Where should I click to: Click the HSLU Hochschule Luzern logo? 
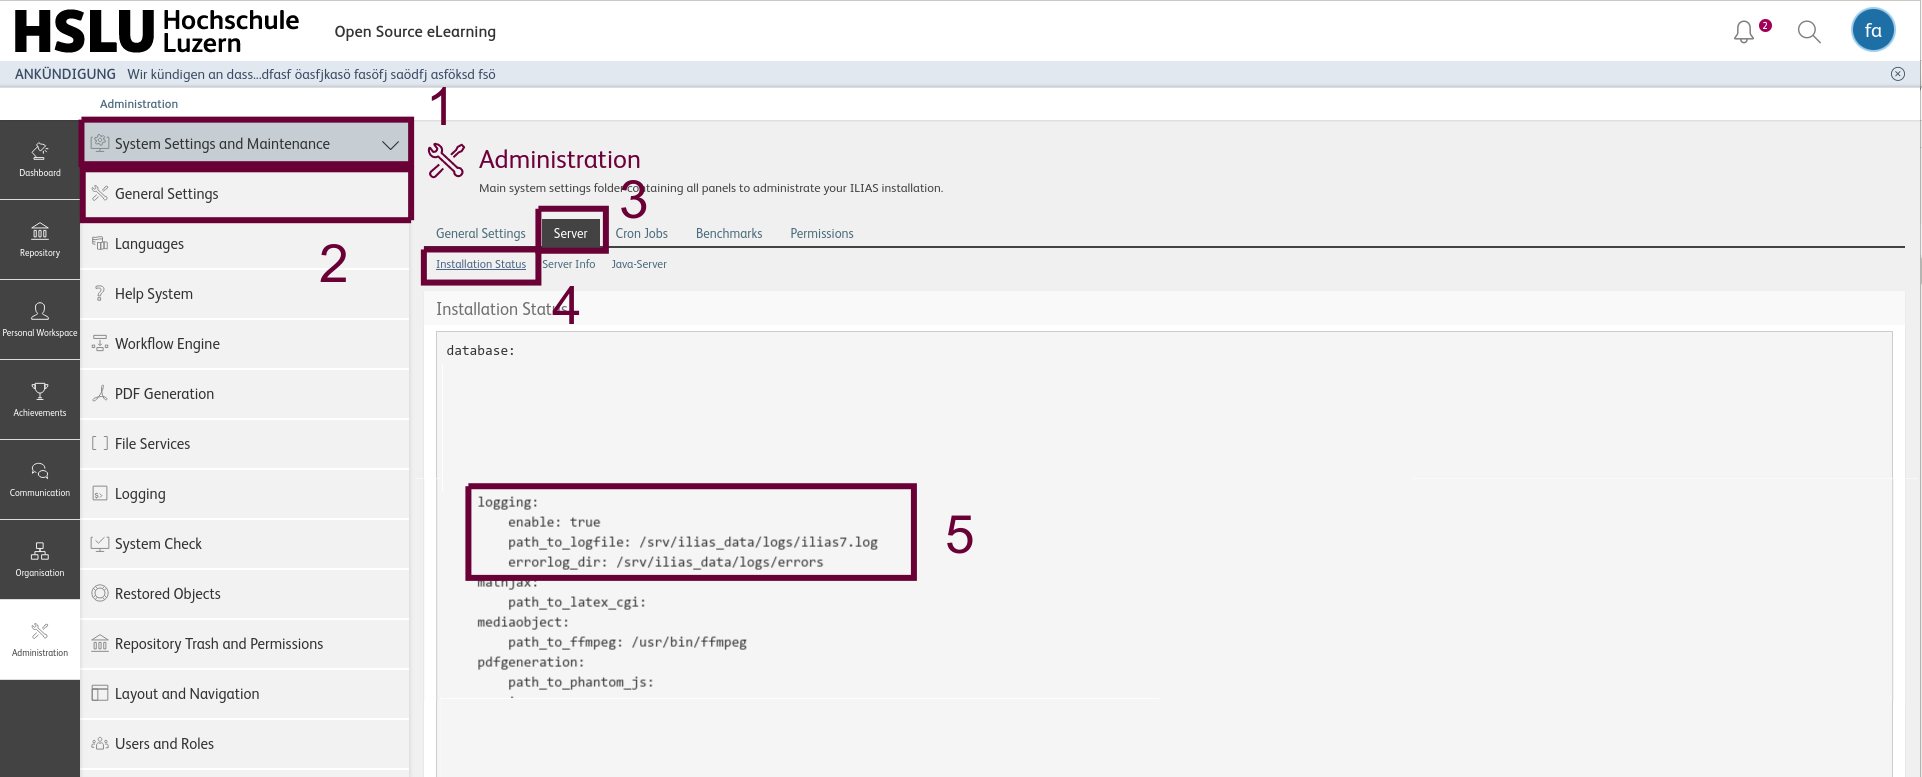[x=157, y=31]
